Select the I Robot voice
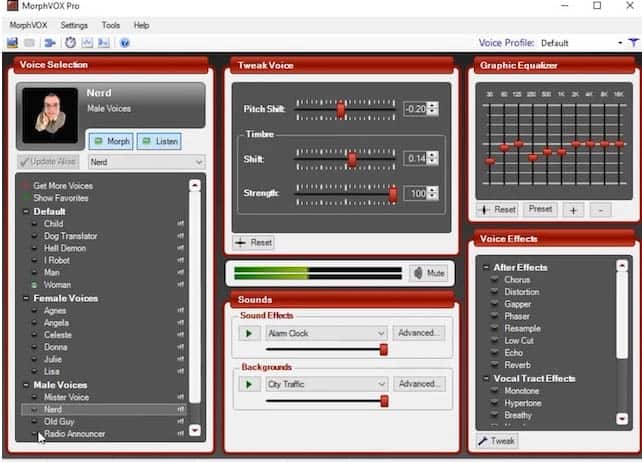Screen dimensions: 642x462 tap(57, 260)
